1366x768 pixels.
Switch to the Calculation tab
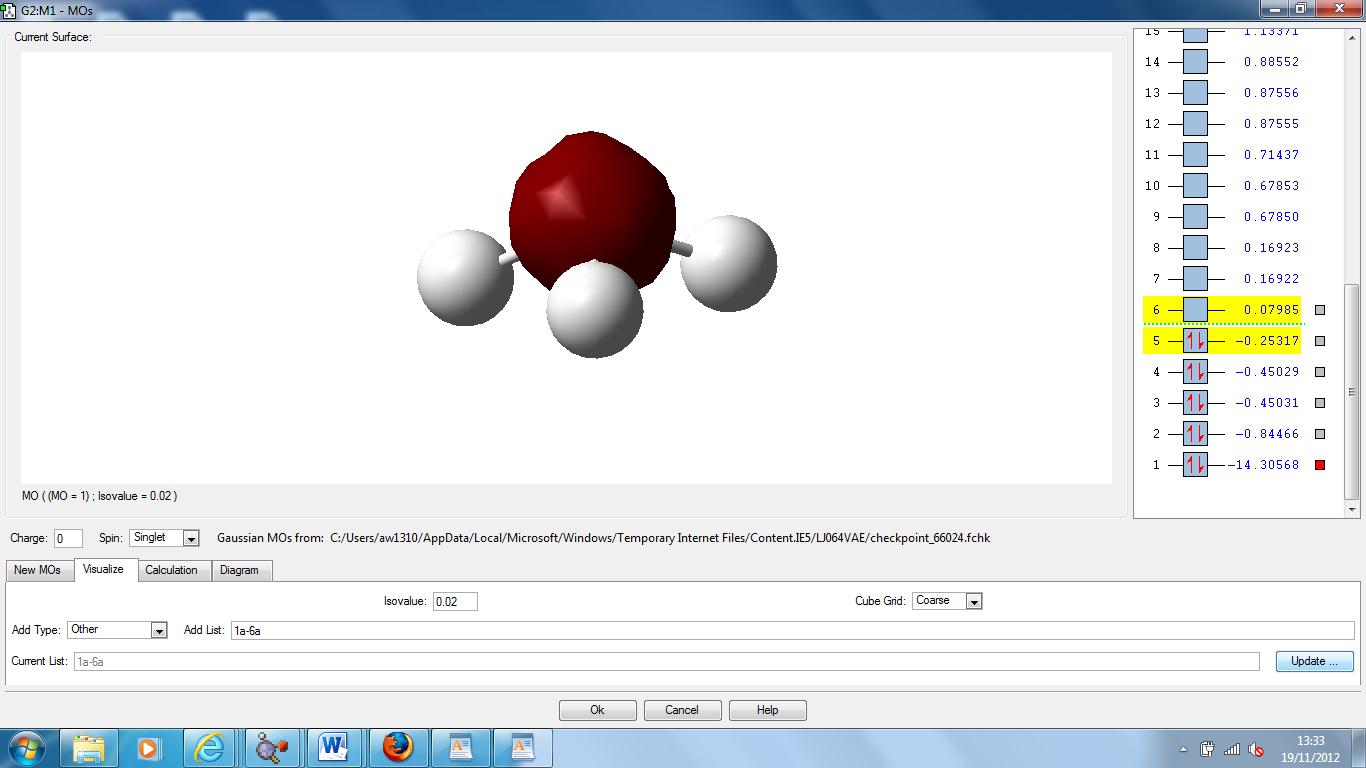tap(171, 570)
